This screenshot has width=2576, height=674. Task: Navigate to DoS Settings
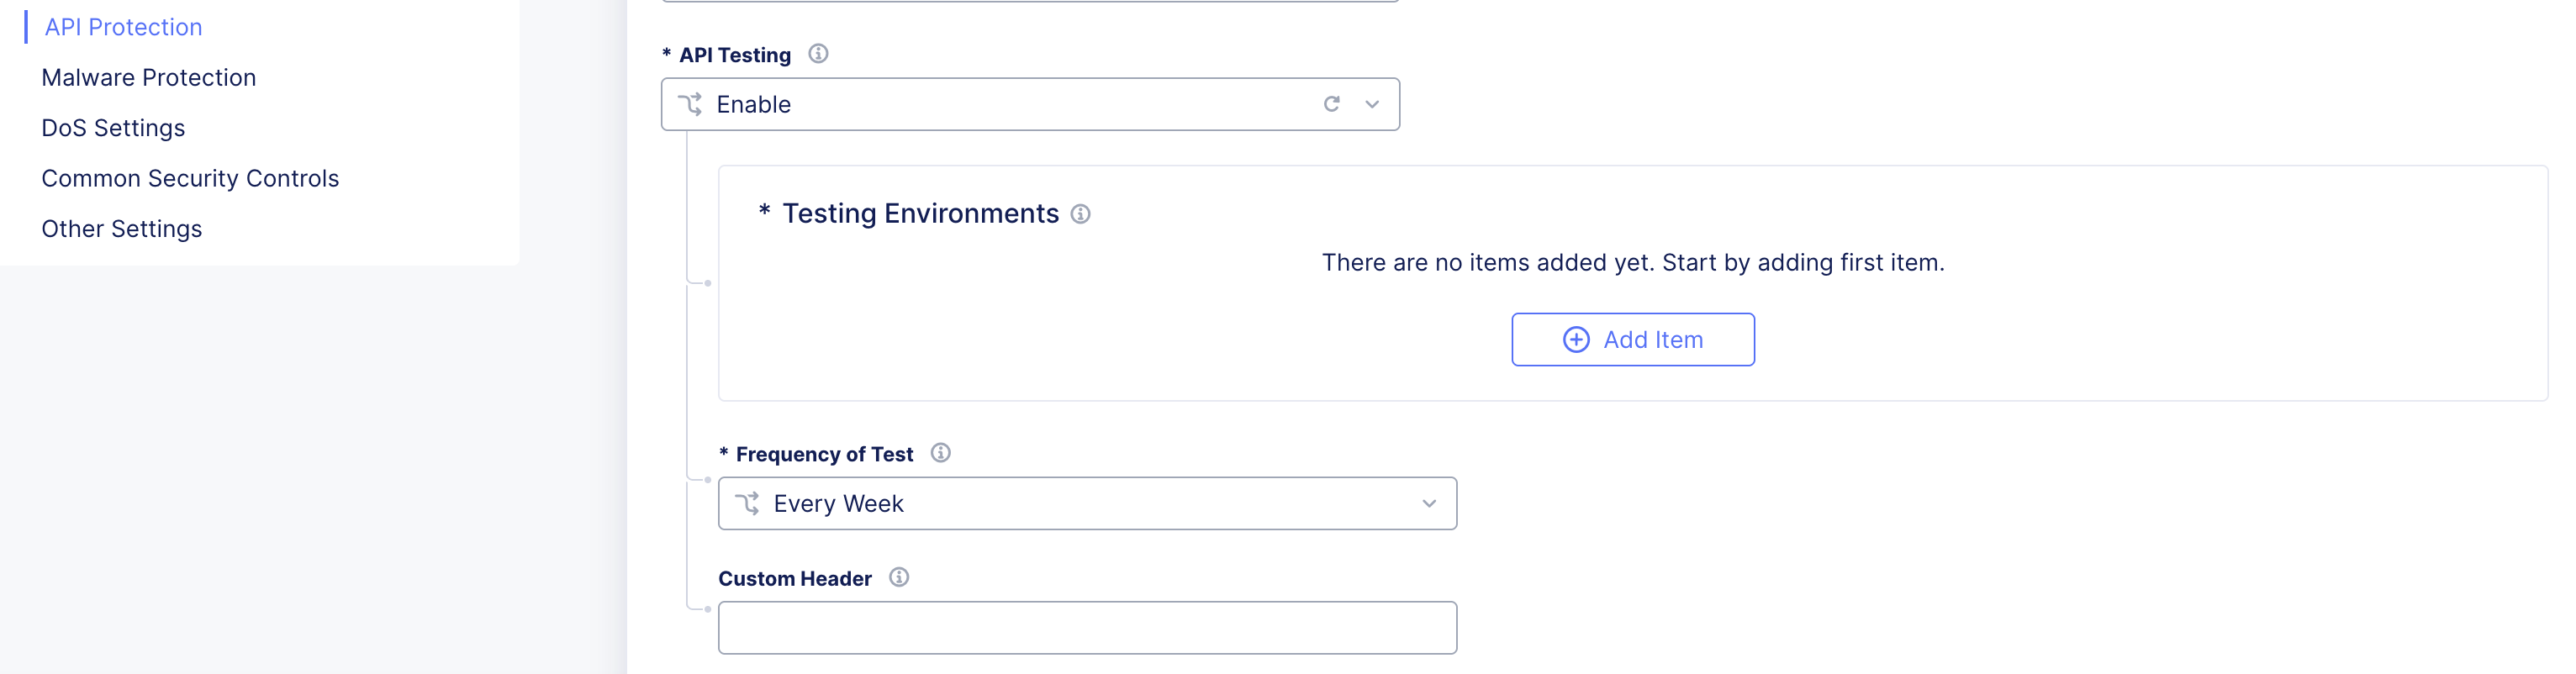tap(113, 128)
